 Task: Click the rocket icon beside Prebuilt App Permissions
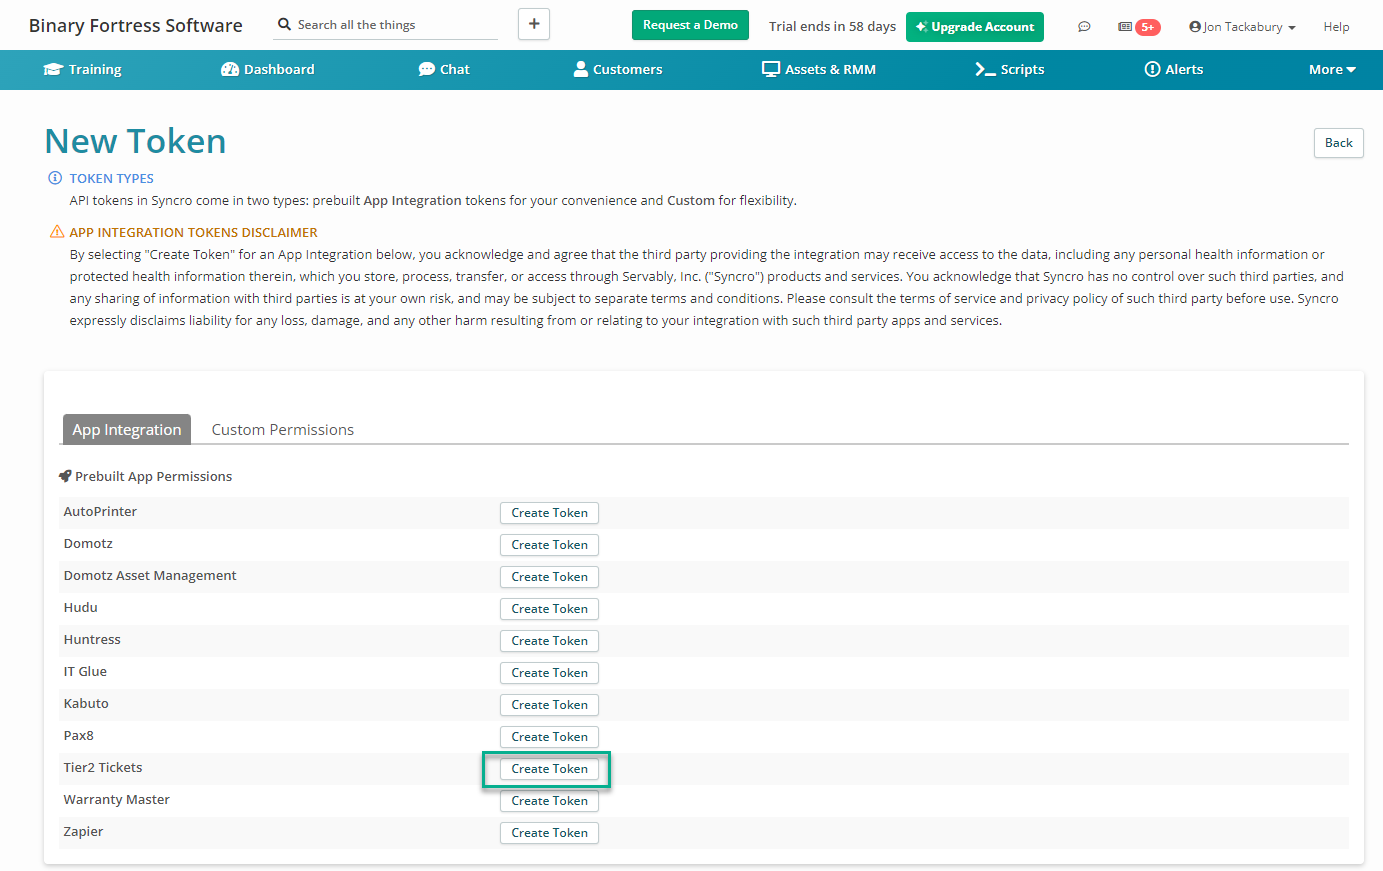point(66,476)
